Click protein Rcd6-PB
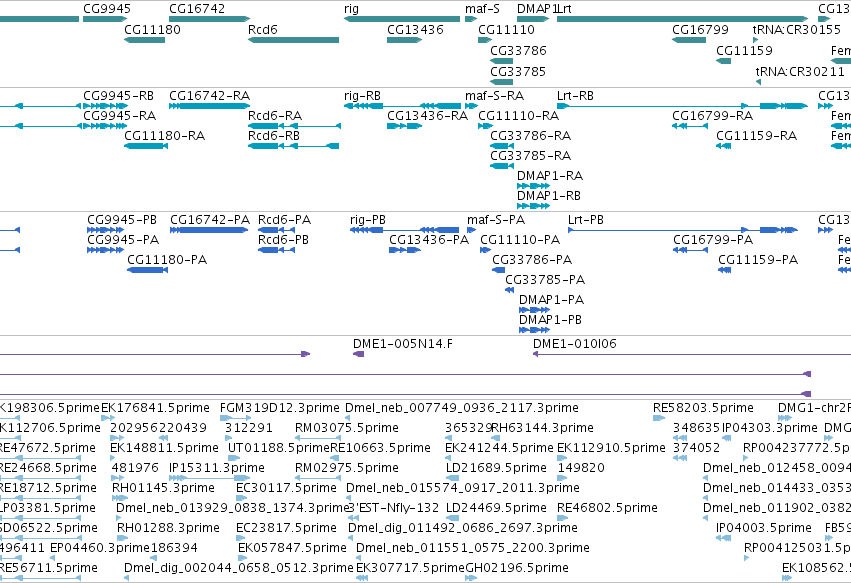The width and height of the screenshot is (851, 583). (x=283, y=240)
